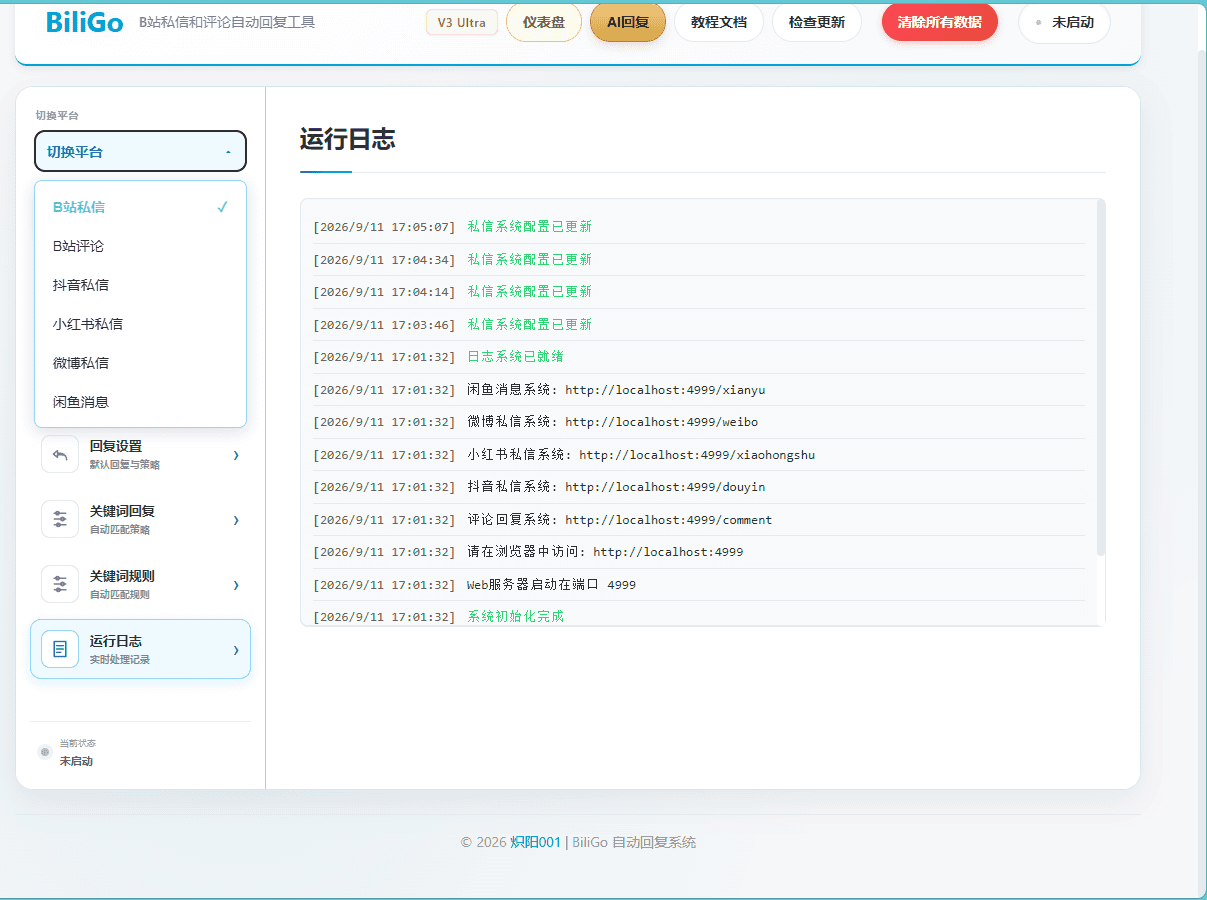Click the V3 Ultra badge
The height and width of the screenshot is (900, 1207).
pyautogui.click(x=461, y=22)
